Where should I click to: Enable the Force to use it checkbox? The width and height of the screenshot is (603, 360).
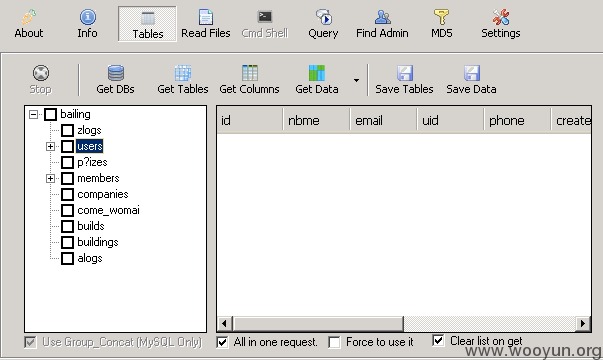click(x=335, y=342)
